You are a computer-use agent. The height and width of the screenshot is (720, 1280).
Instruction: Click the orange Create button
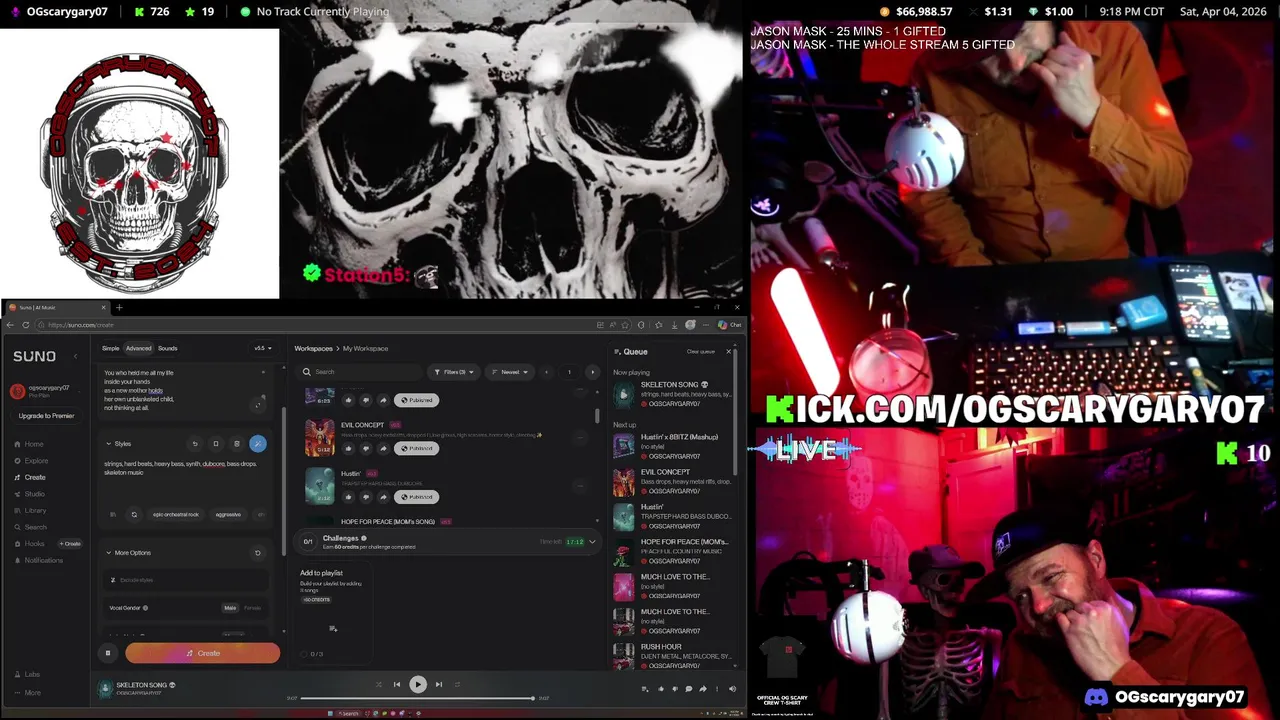[203, 653]
